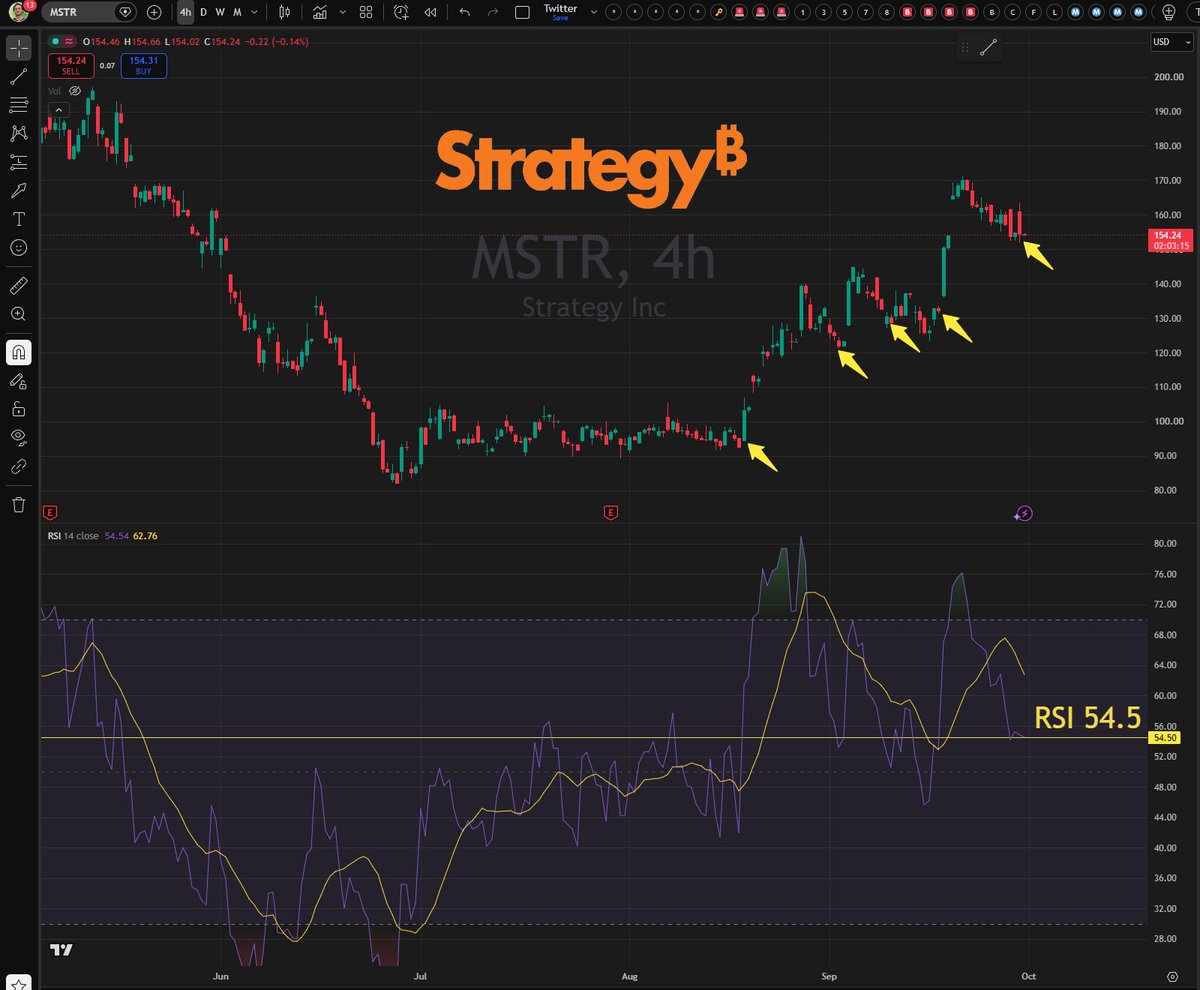Click favorite tool labeled C
This screenshot has width=1200, height=990.
click(x=1013, y=12)
